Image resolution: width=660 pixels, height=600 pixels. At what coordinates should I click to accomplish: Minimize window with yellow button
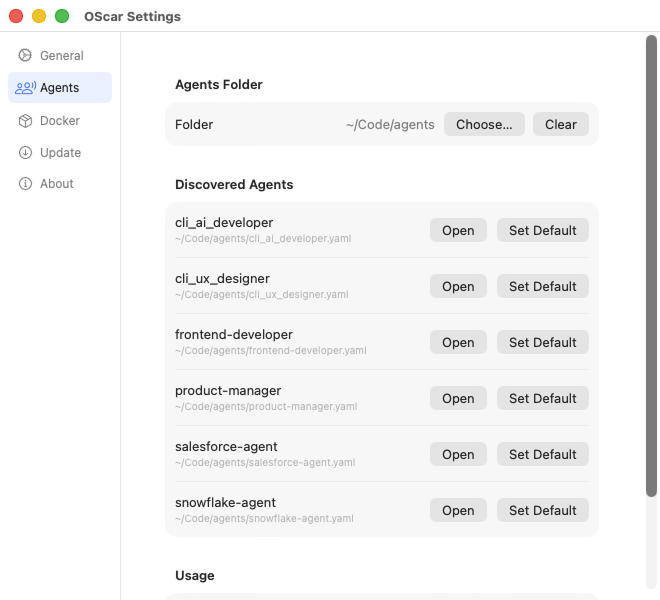pyautogui.click(x=39, y=16)
